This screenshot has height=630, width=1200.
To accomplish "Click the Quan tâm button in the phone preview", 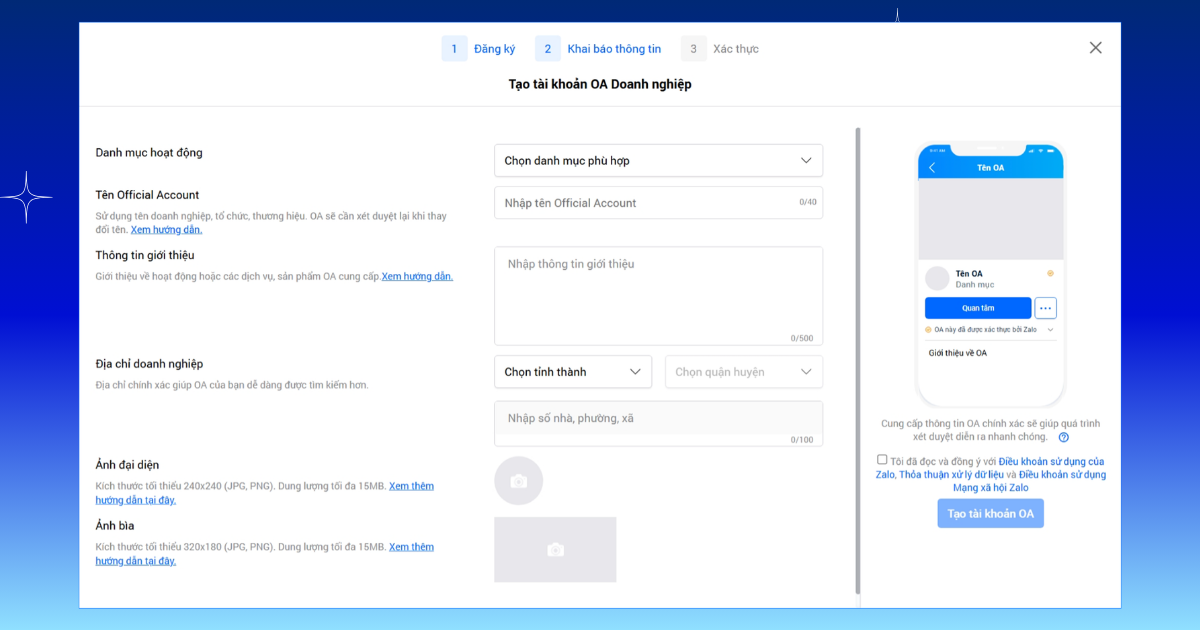I will [x=978, y=308].
